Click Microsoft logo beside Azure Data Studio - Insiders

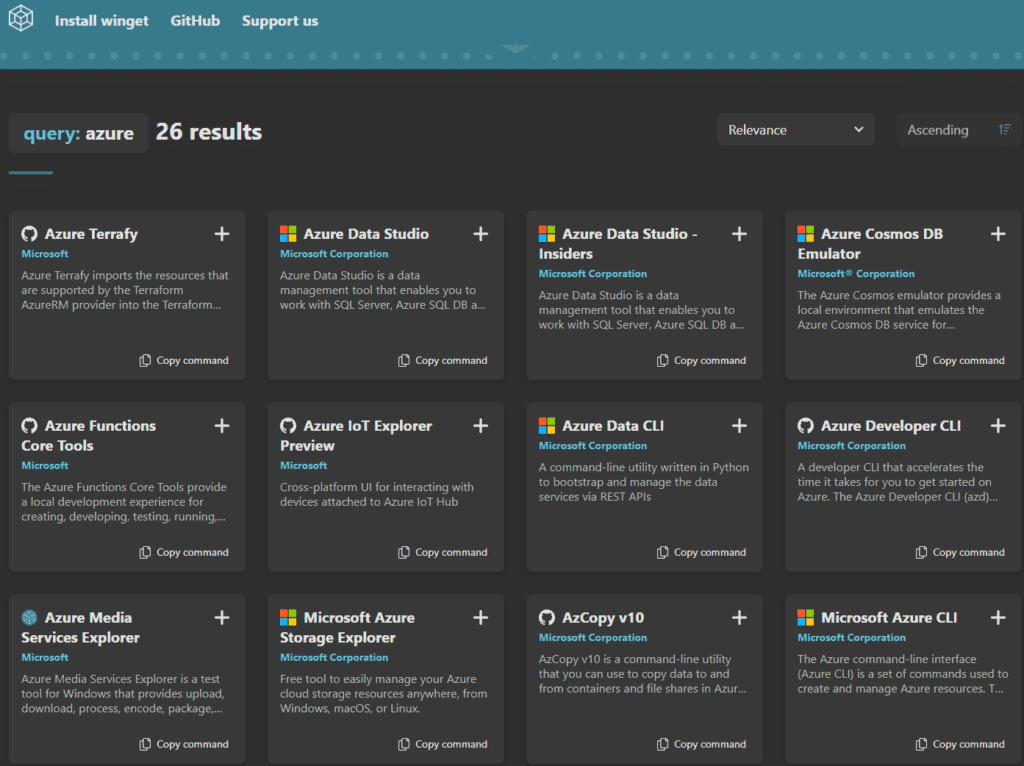tap(547, 234)
